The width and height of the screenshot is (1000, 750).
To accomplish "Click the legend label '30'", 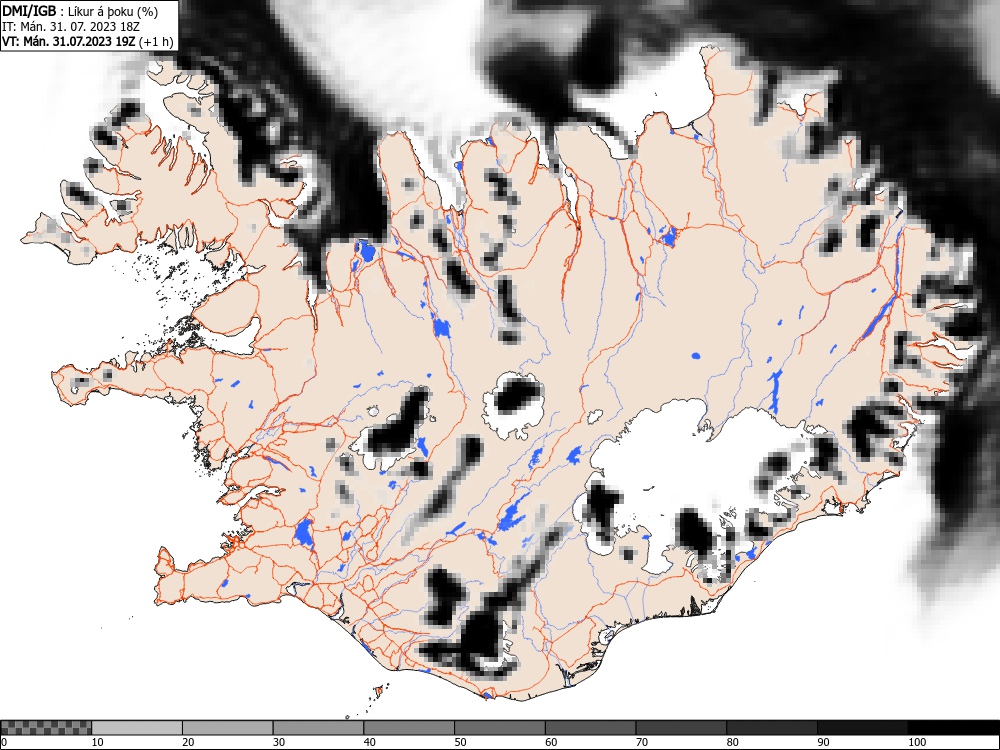I will tap(279, 742).
